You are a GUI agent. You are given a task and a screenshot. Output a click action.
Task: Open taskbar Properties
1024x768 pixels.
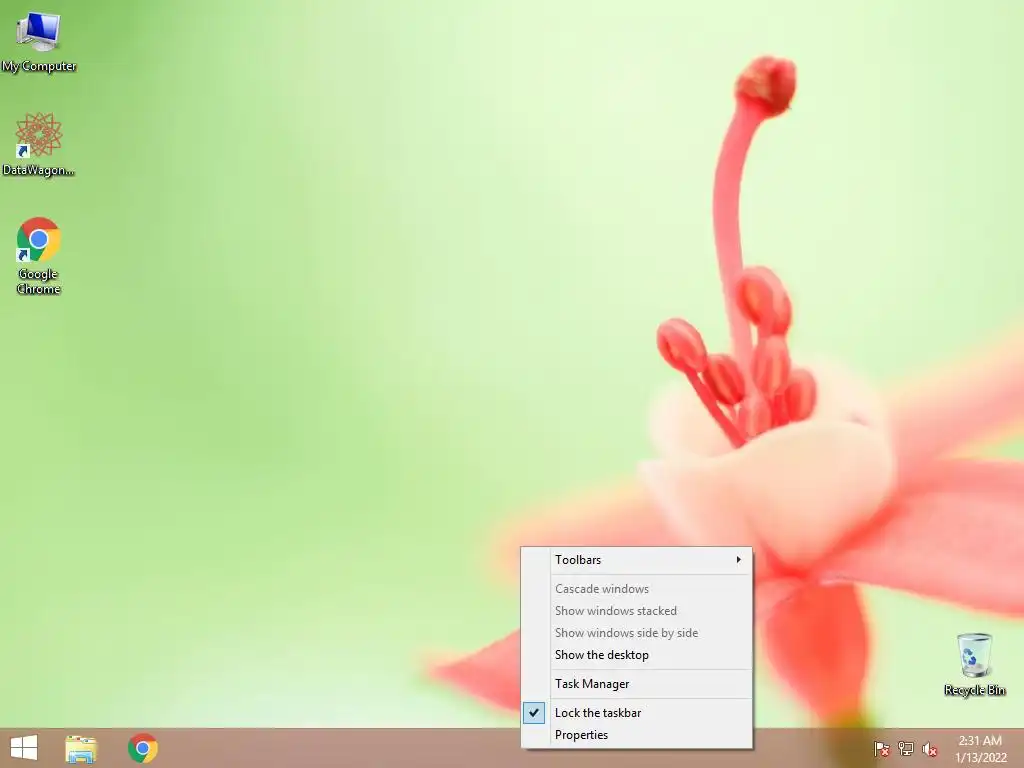[636, 735]
